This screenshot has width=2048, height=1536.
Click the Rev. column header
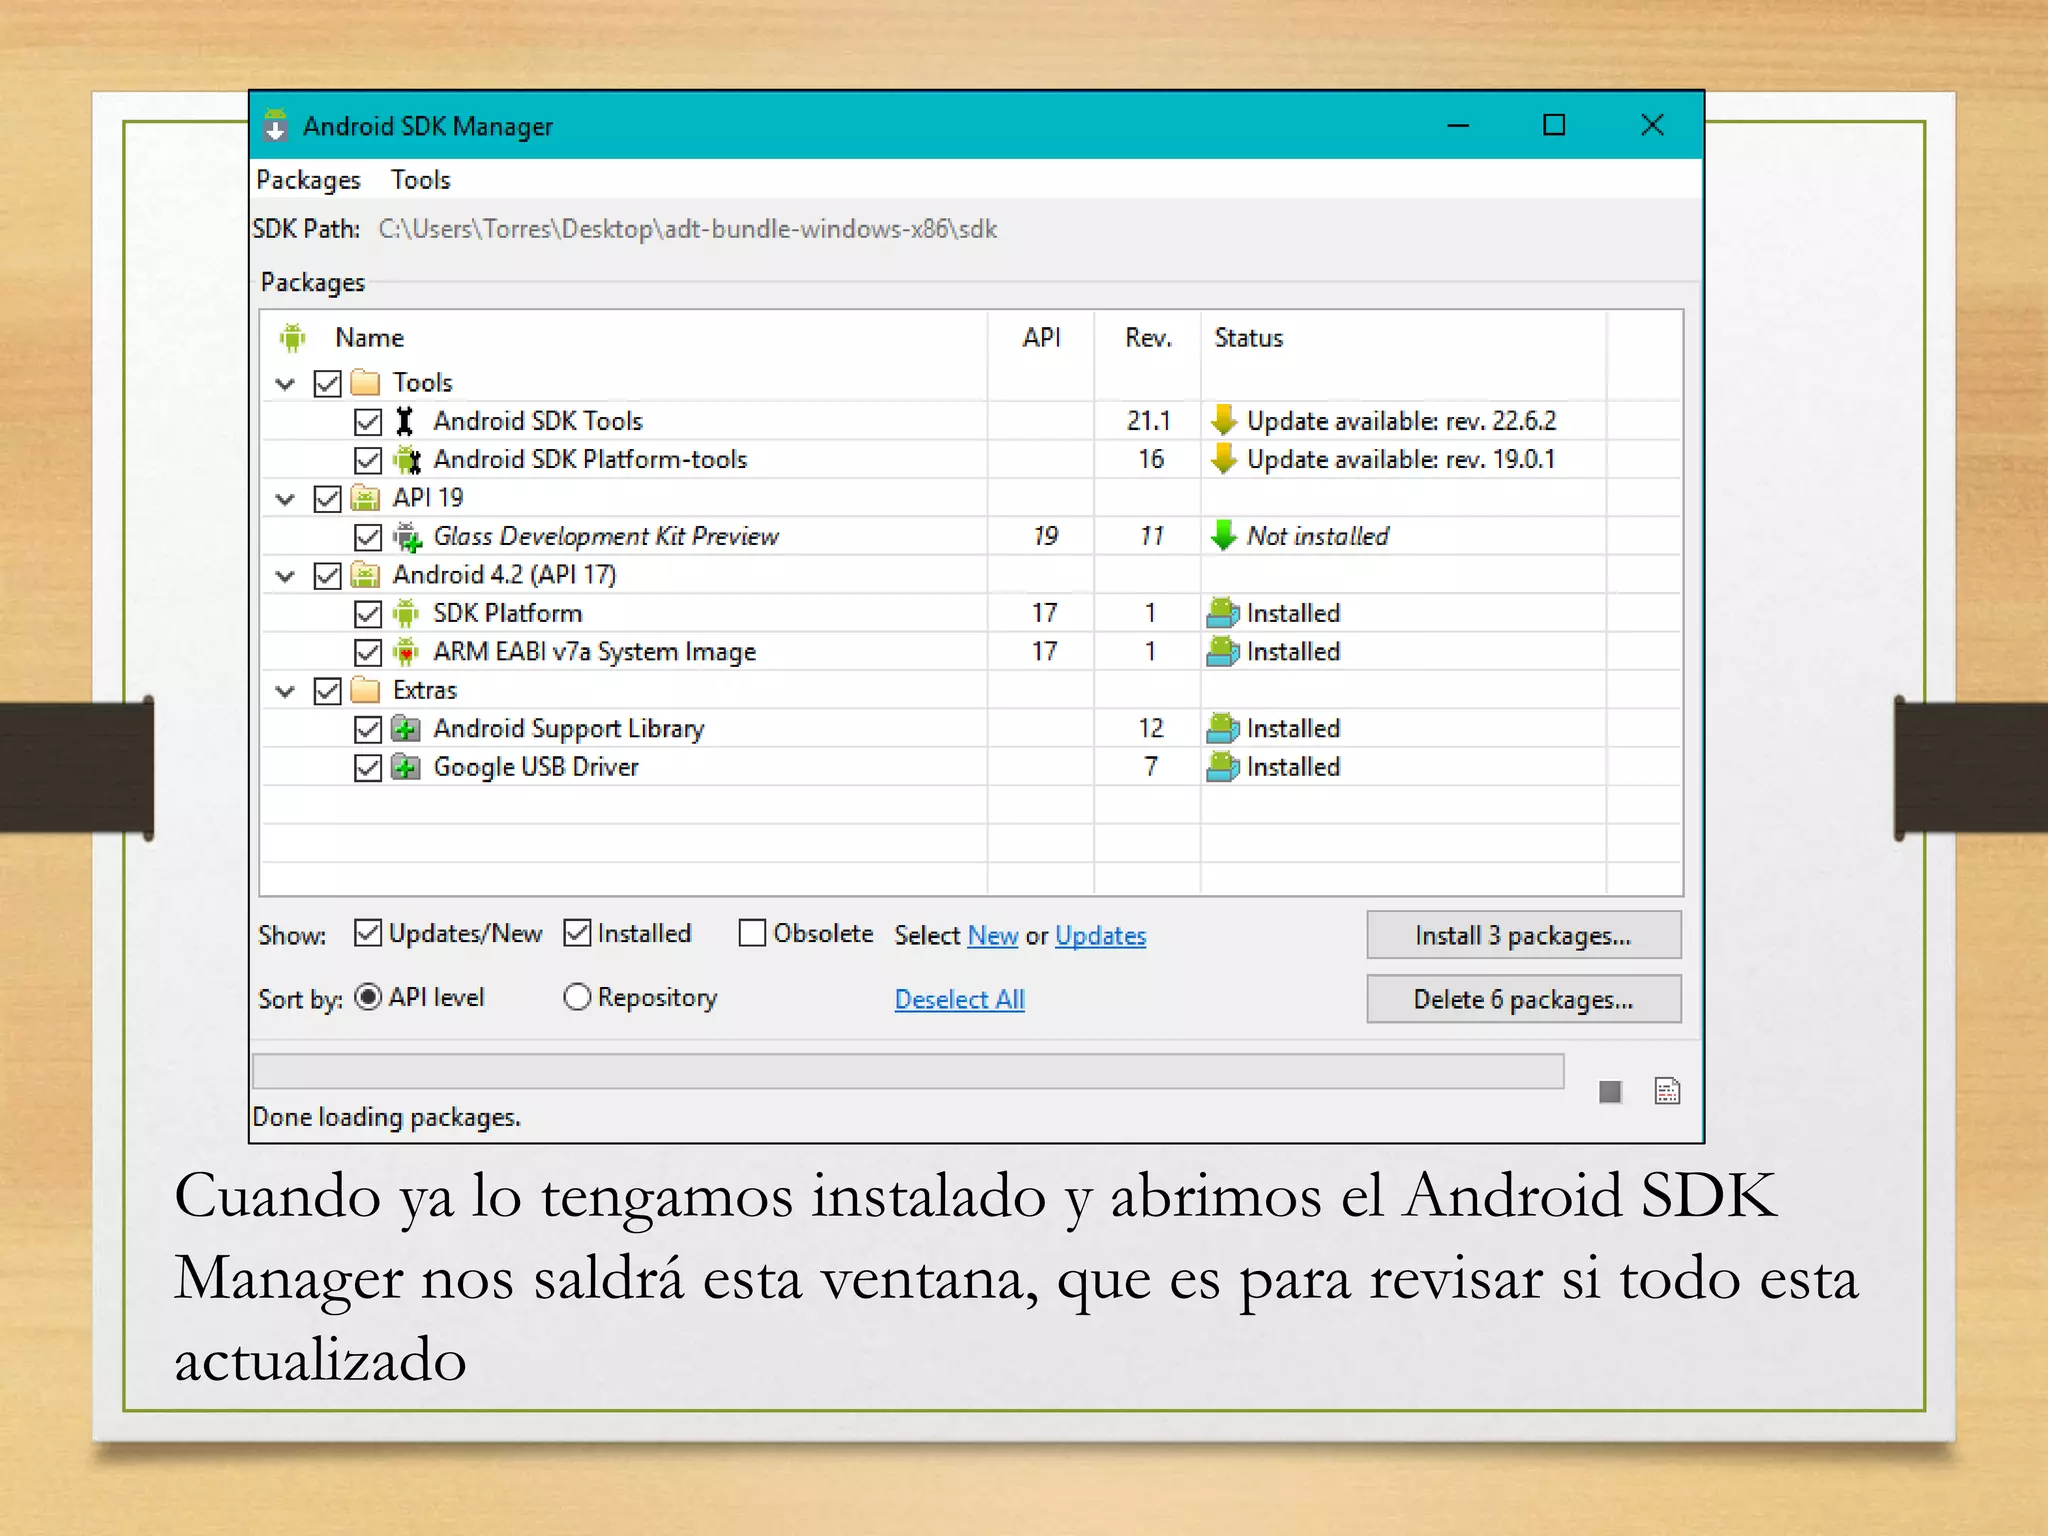point(1148,338)
